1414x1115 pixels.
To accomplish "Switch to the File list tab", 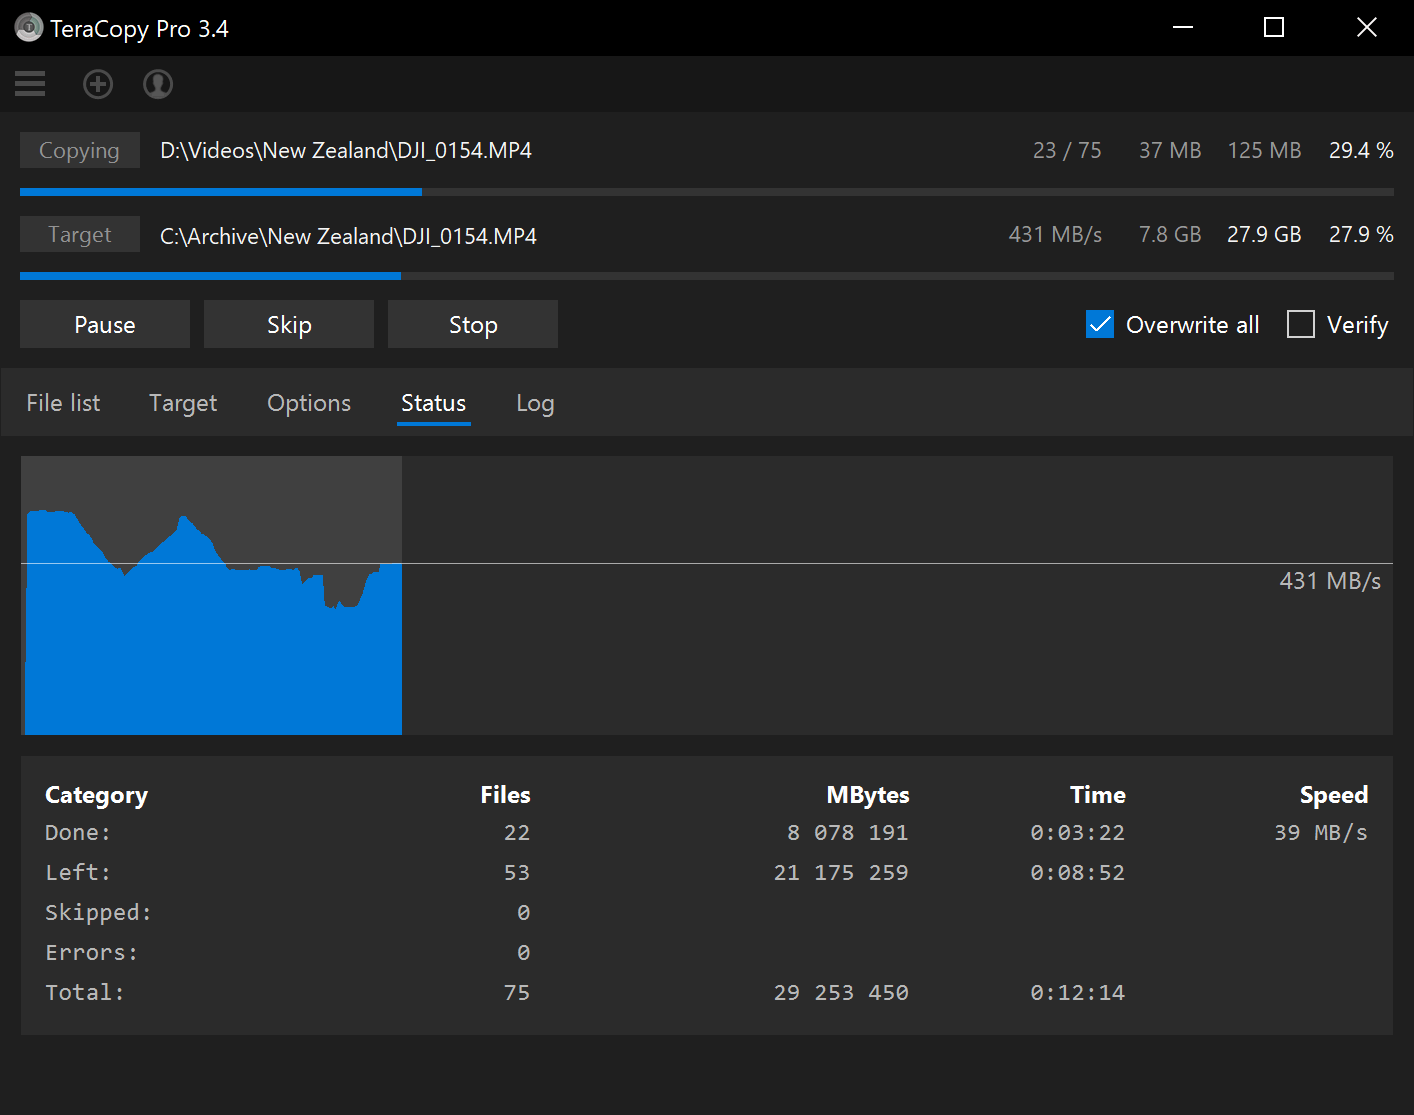I will click(x=62, y=403).
